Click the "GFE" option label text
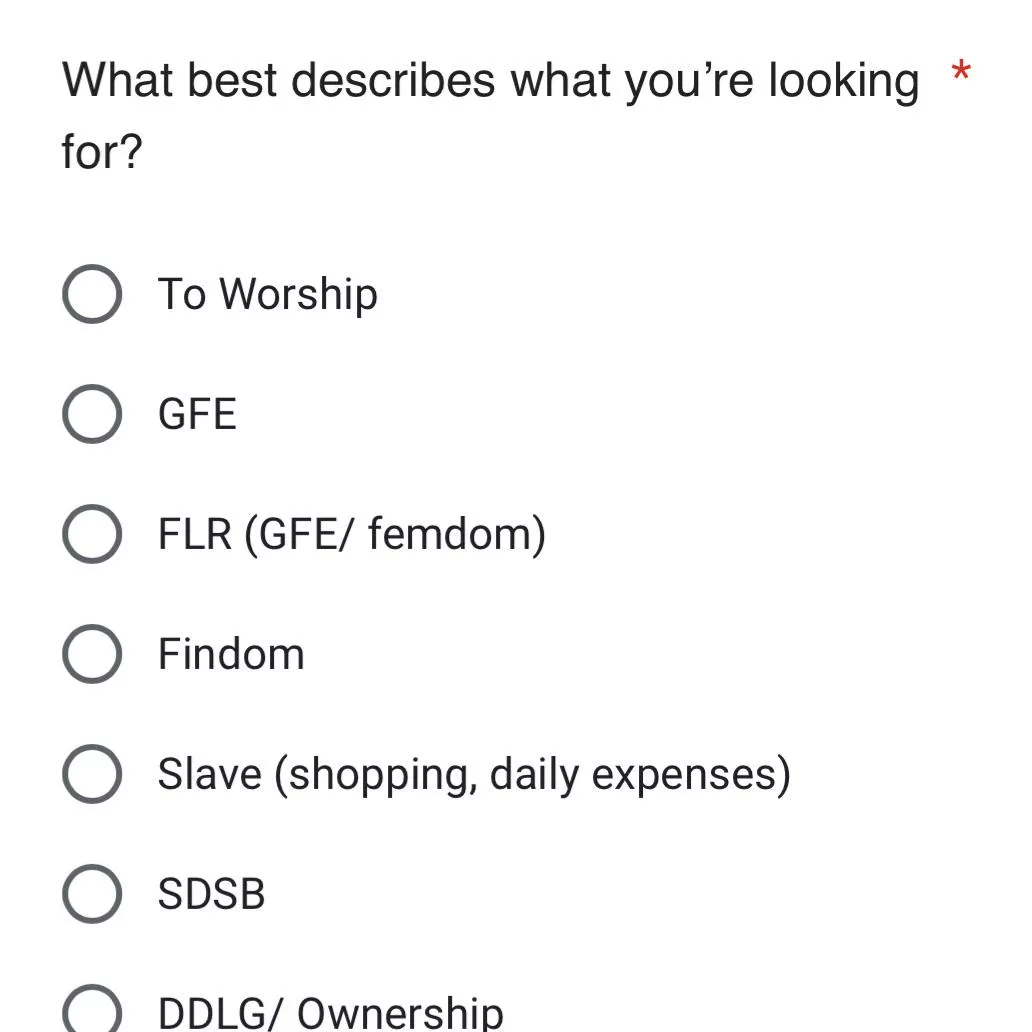The width and height of the screenshot is (1032, 1032). (197, 414)
